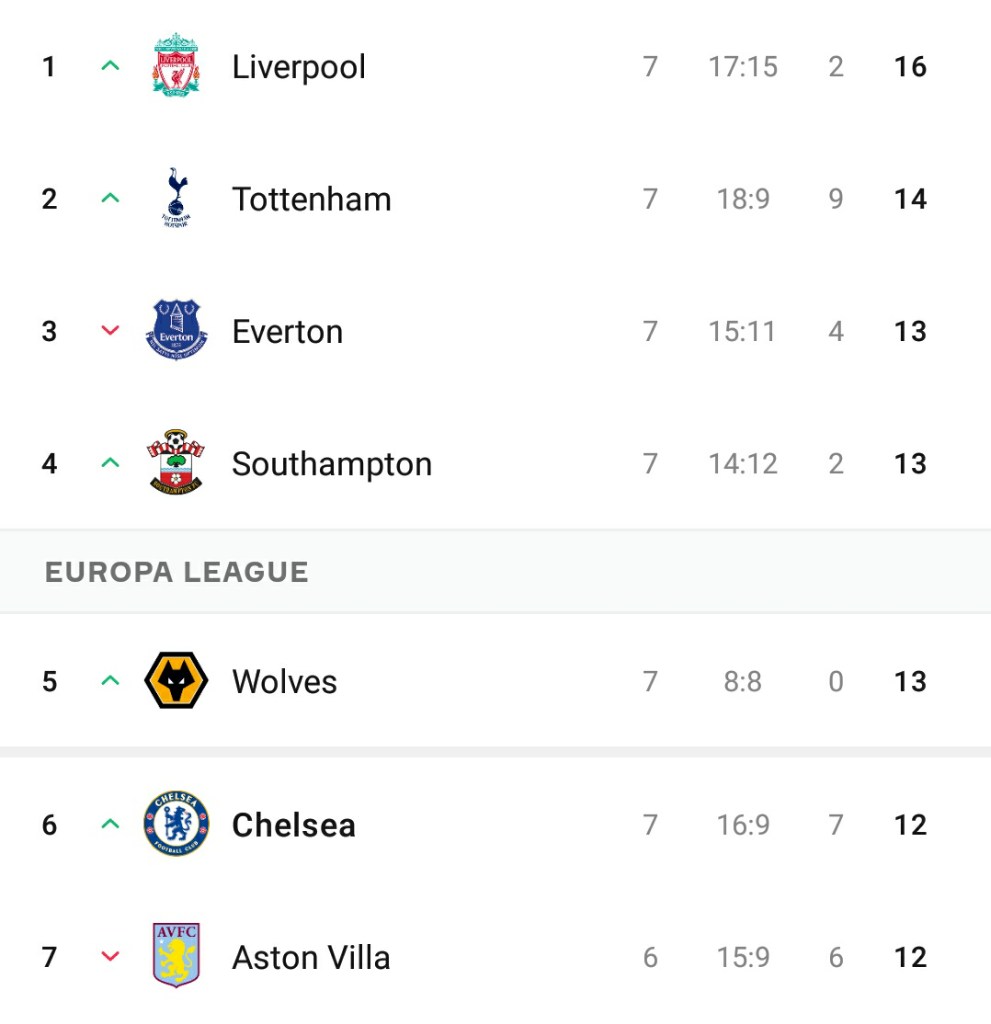Open the Tottenham team name

(x=311, y=199)
